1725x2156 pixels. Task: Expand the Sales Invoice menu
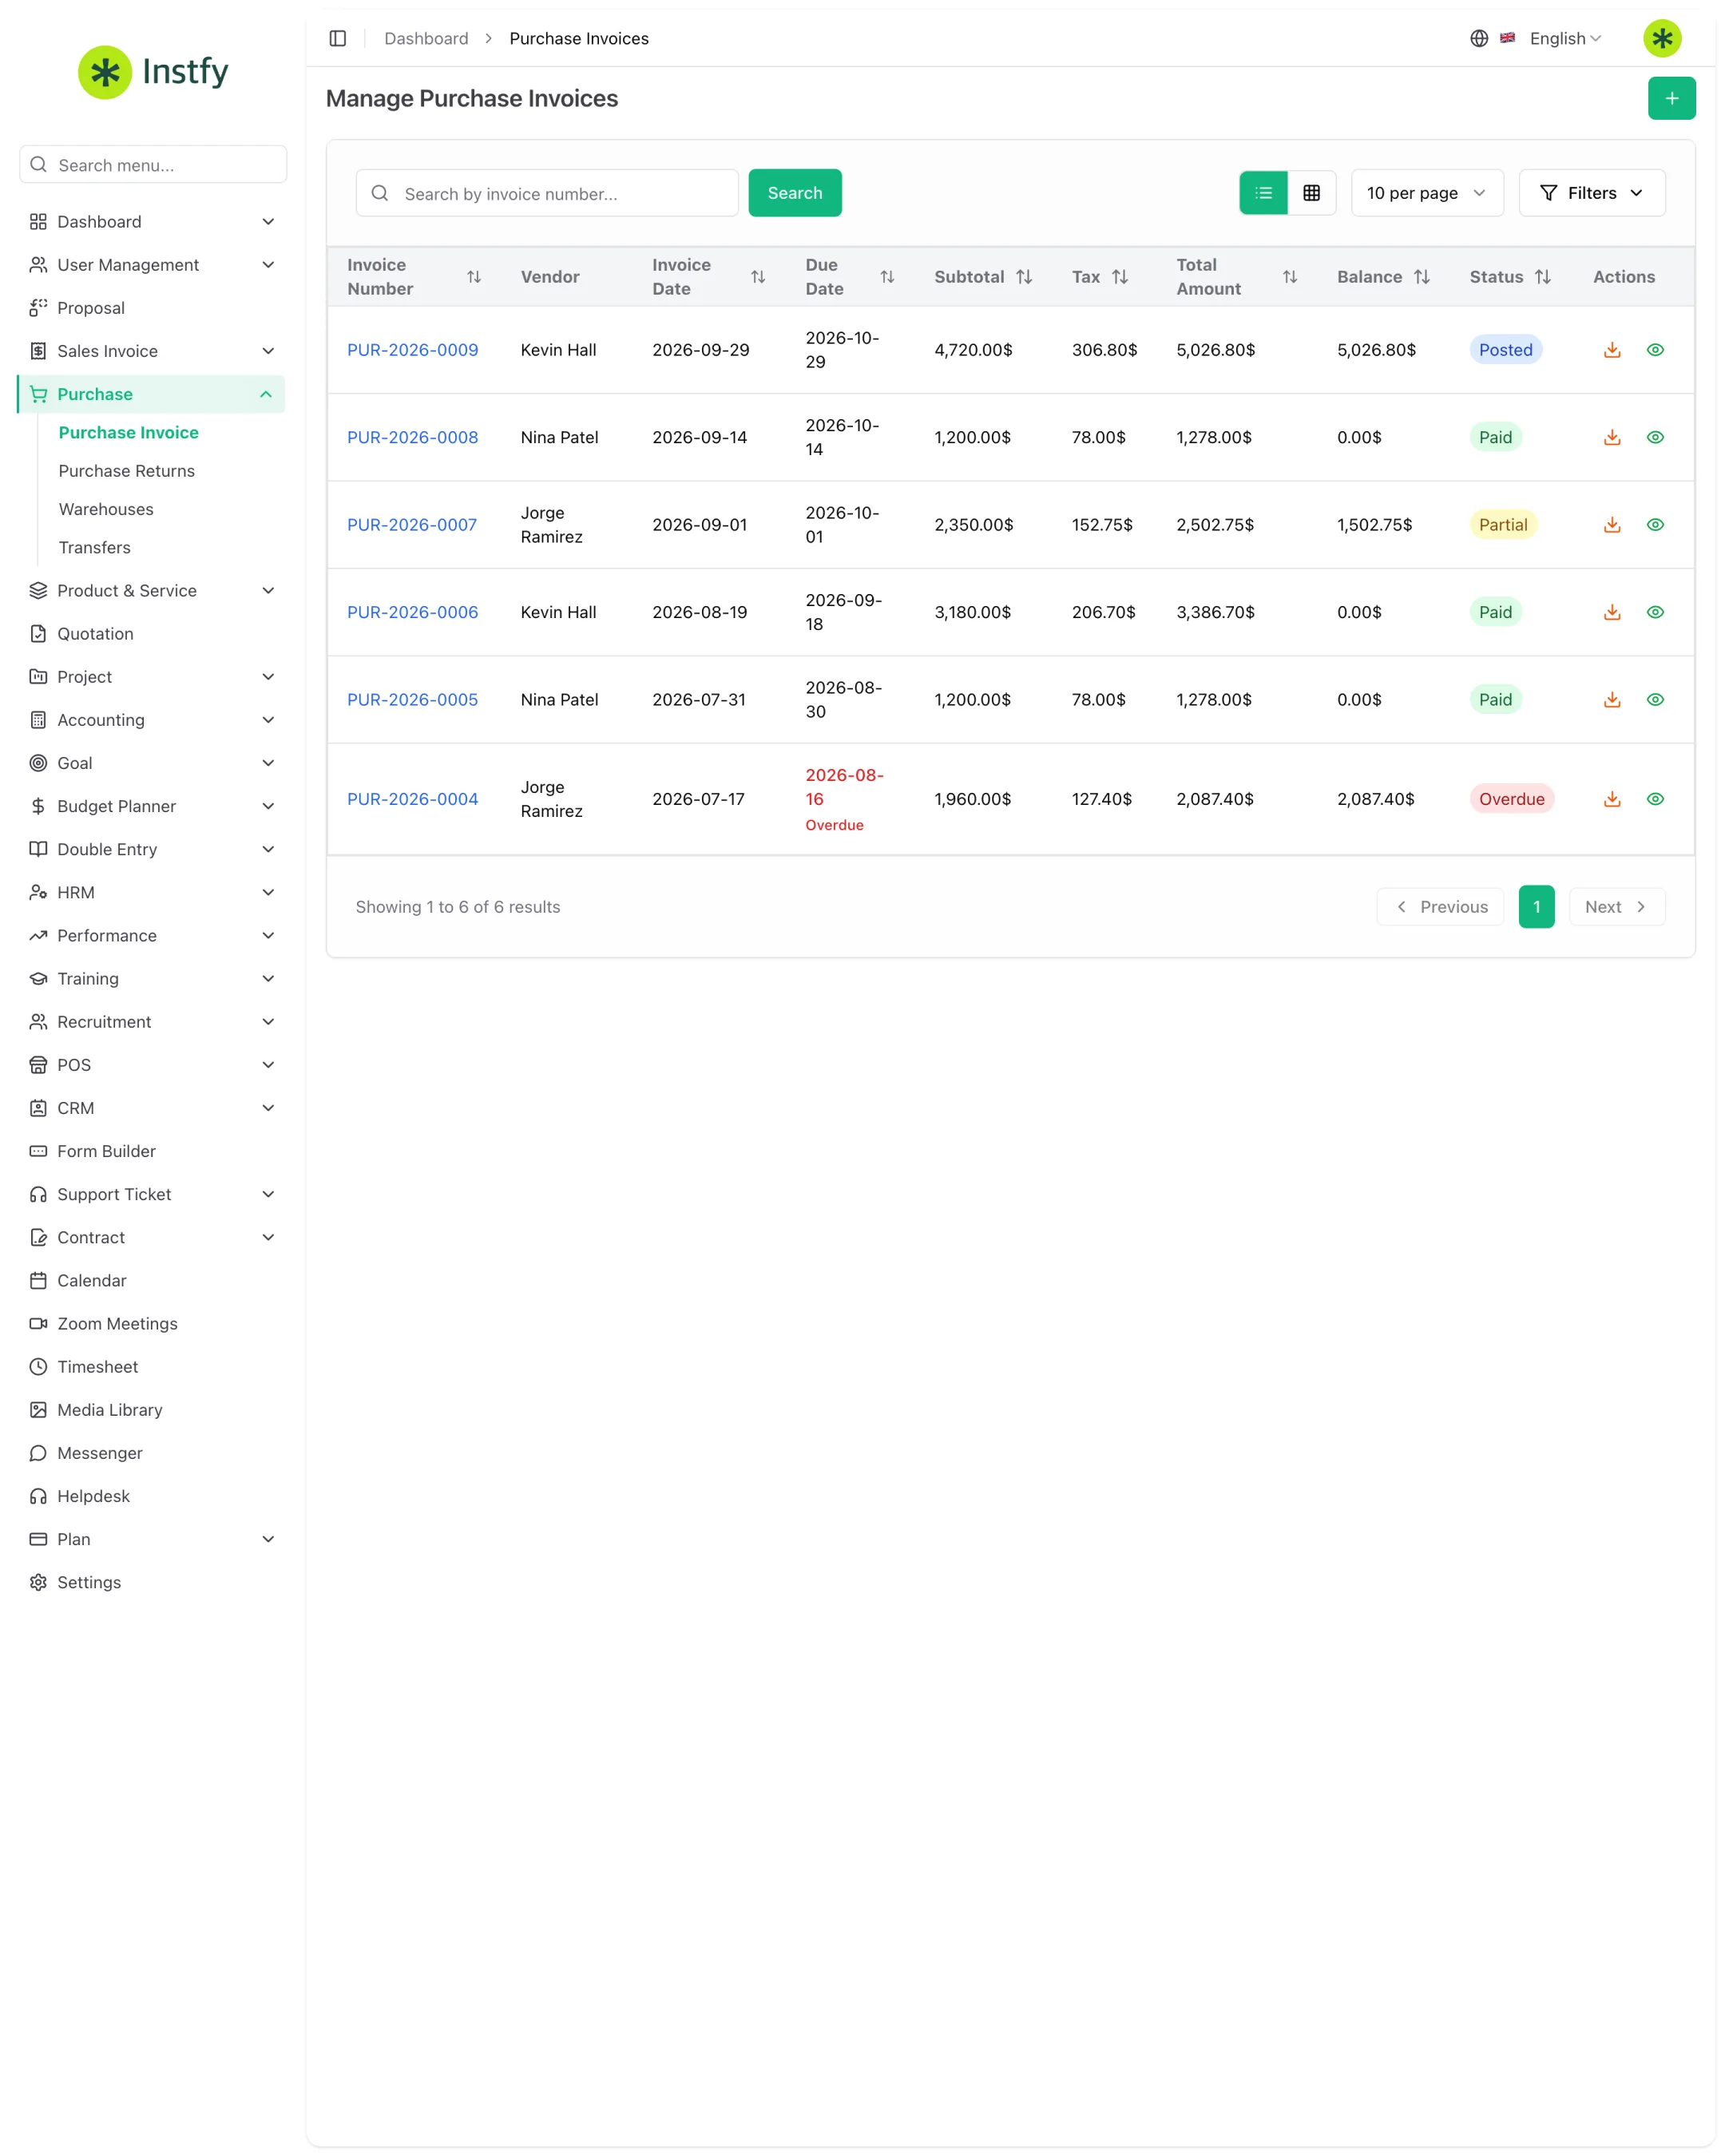tap(152, 351)
